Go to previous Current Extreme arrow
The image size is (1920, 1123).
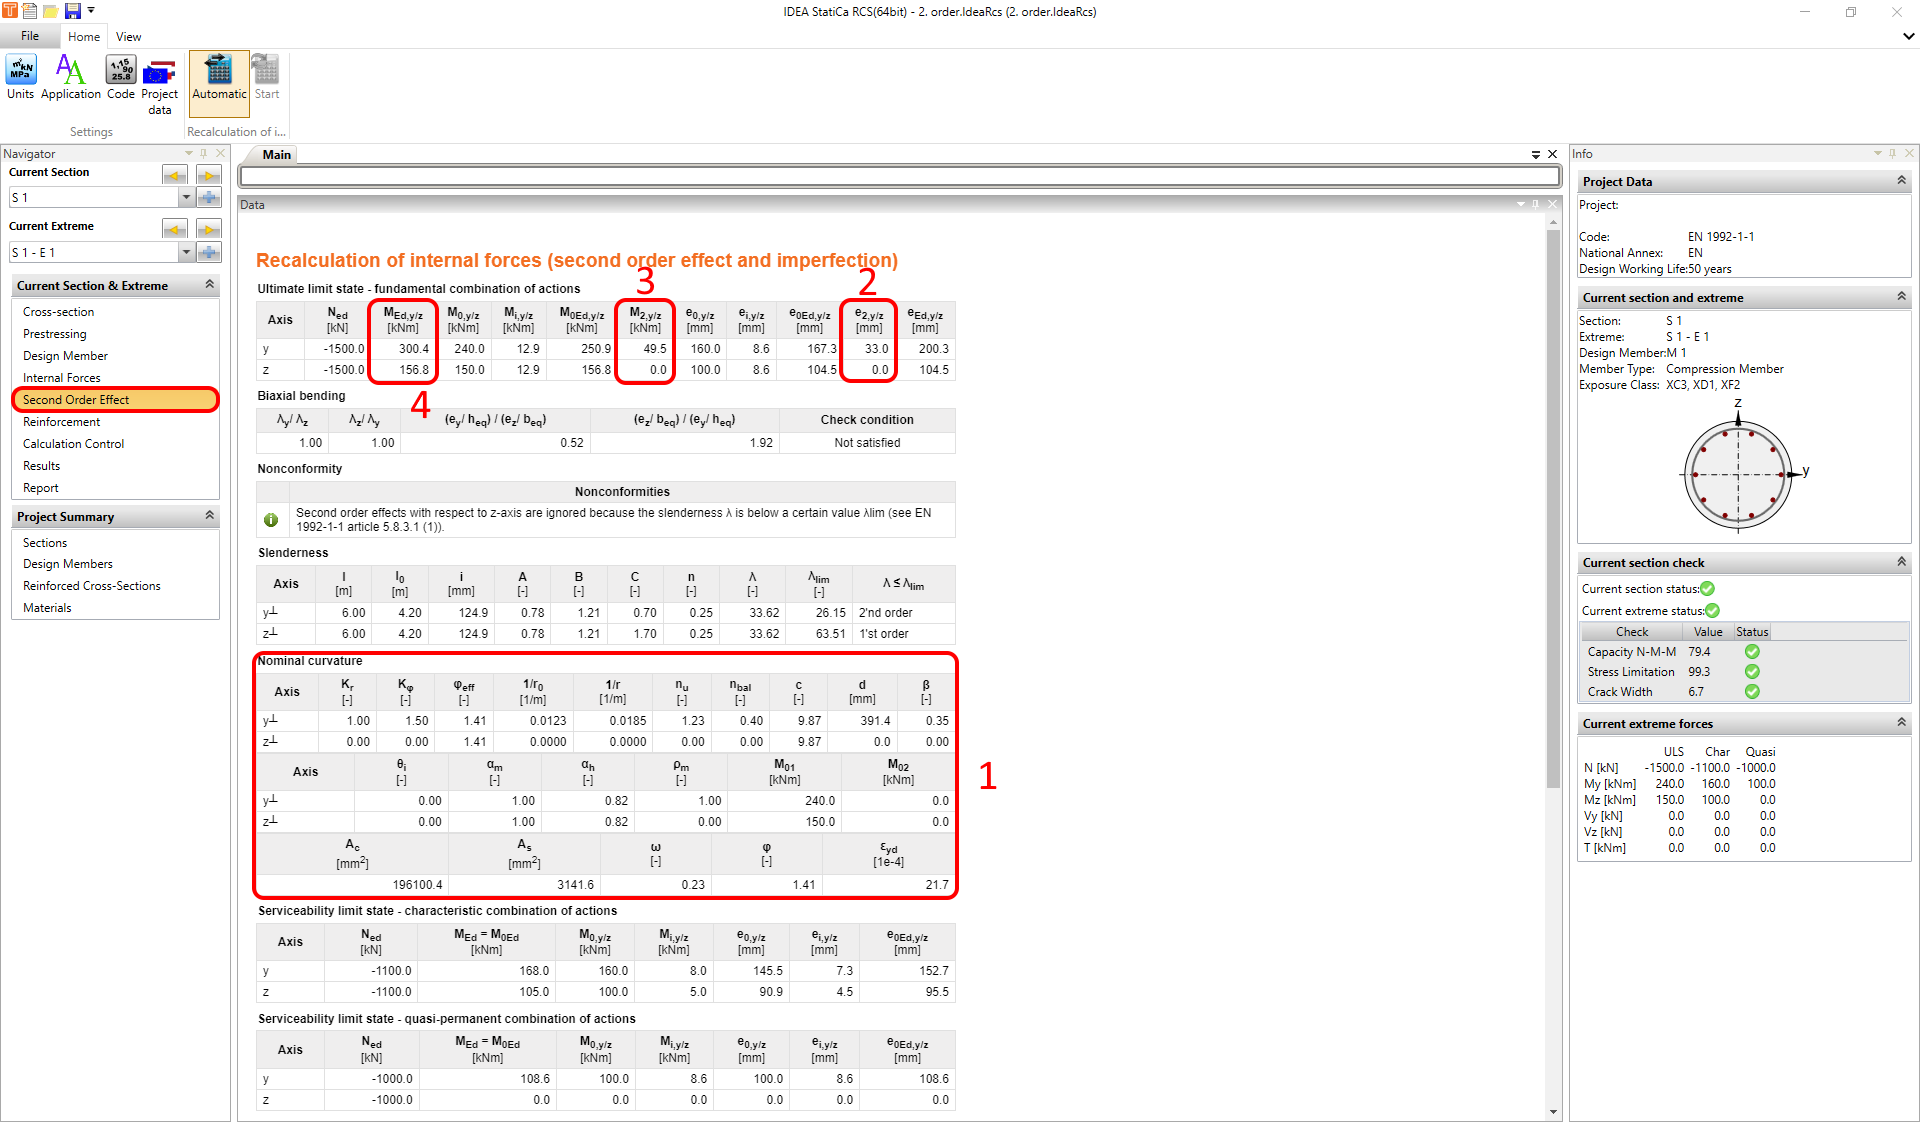[x=175, y=229]
